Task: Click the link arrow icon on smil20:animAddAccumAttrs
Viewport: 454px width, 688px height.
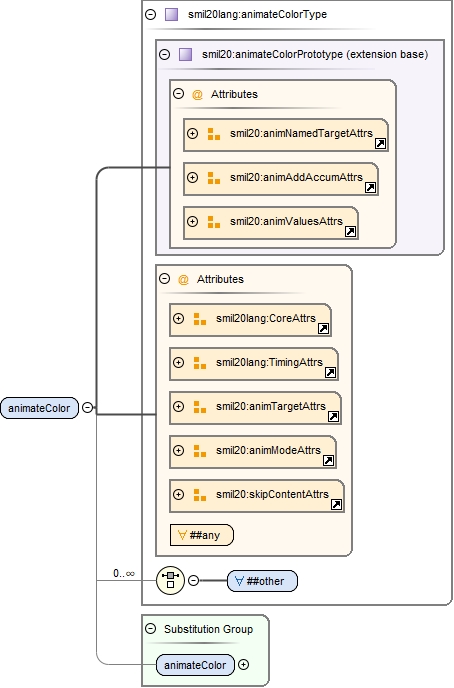Action: coord(370,187)
